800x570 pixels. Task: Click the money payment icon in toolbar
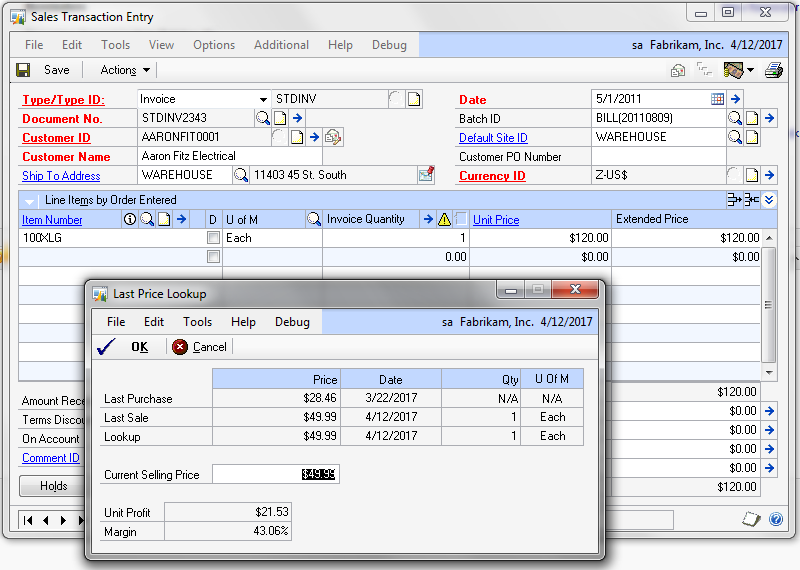[733, 70]
